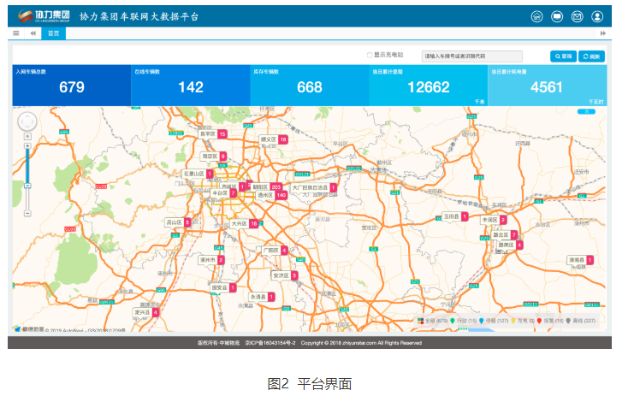The image size is (640, 402).
Task: Expand the 朝阳区 203 vehicle cluster marker
Action: click(275, 187)
